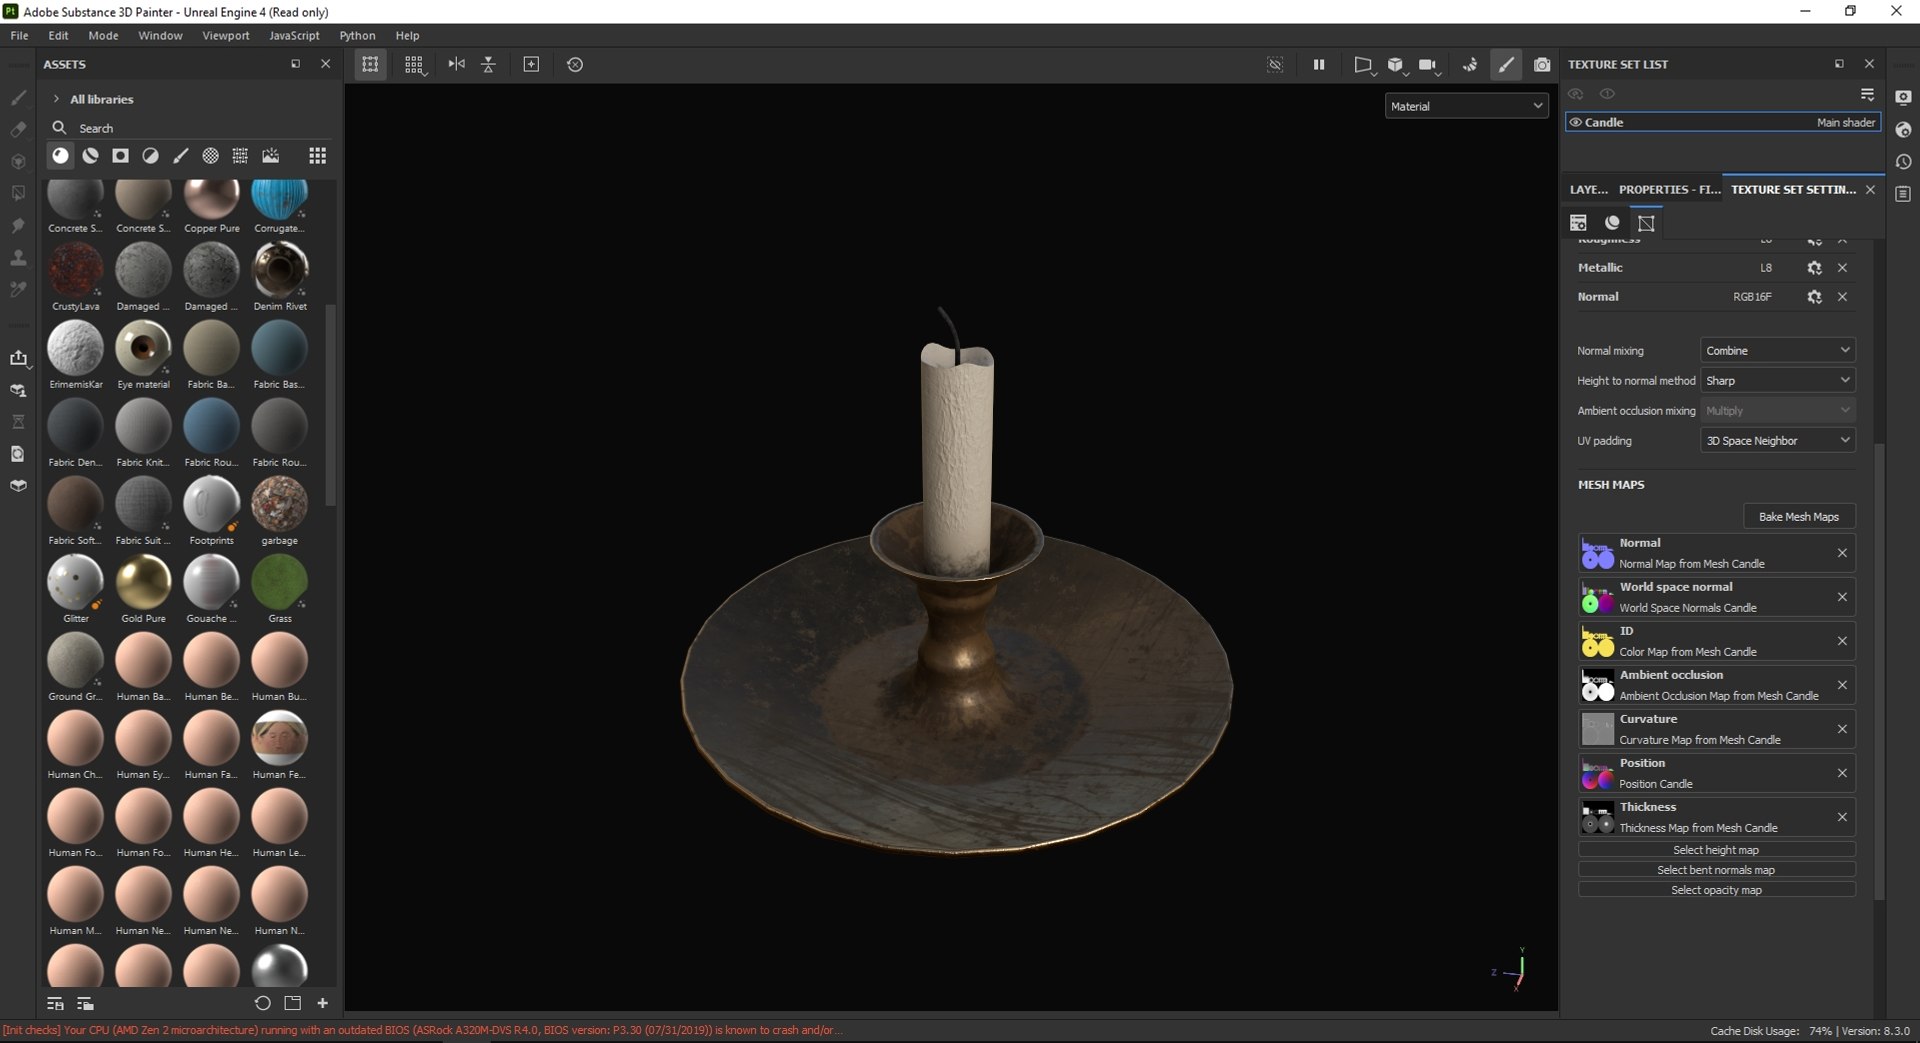Open settings gear for Metallic channel

pos(1814,268)
